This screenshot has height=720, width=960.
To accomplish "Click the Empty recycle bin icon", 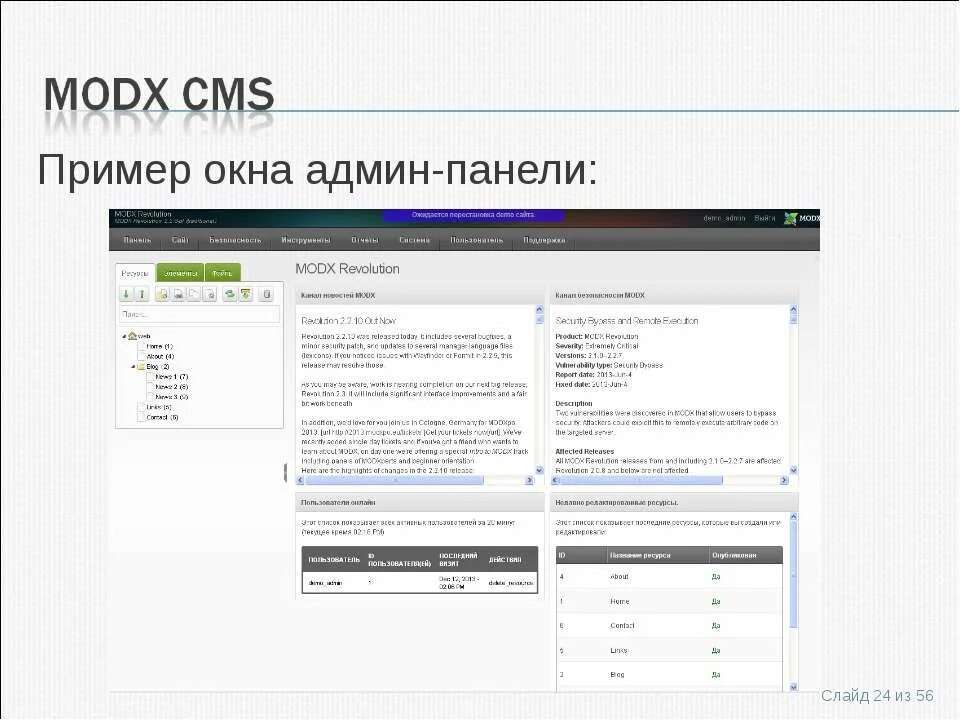I will point(266,294).
